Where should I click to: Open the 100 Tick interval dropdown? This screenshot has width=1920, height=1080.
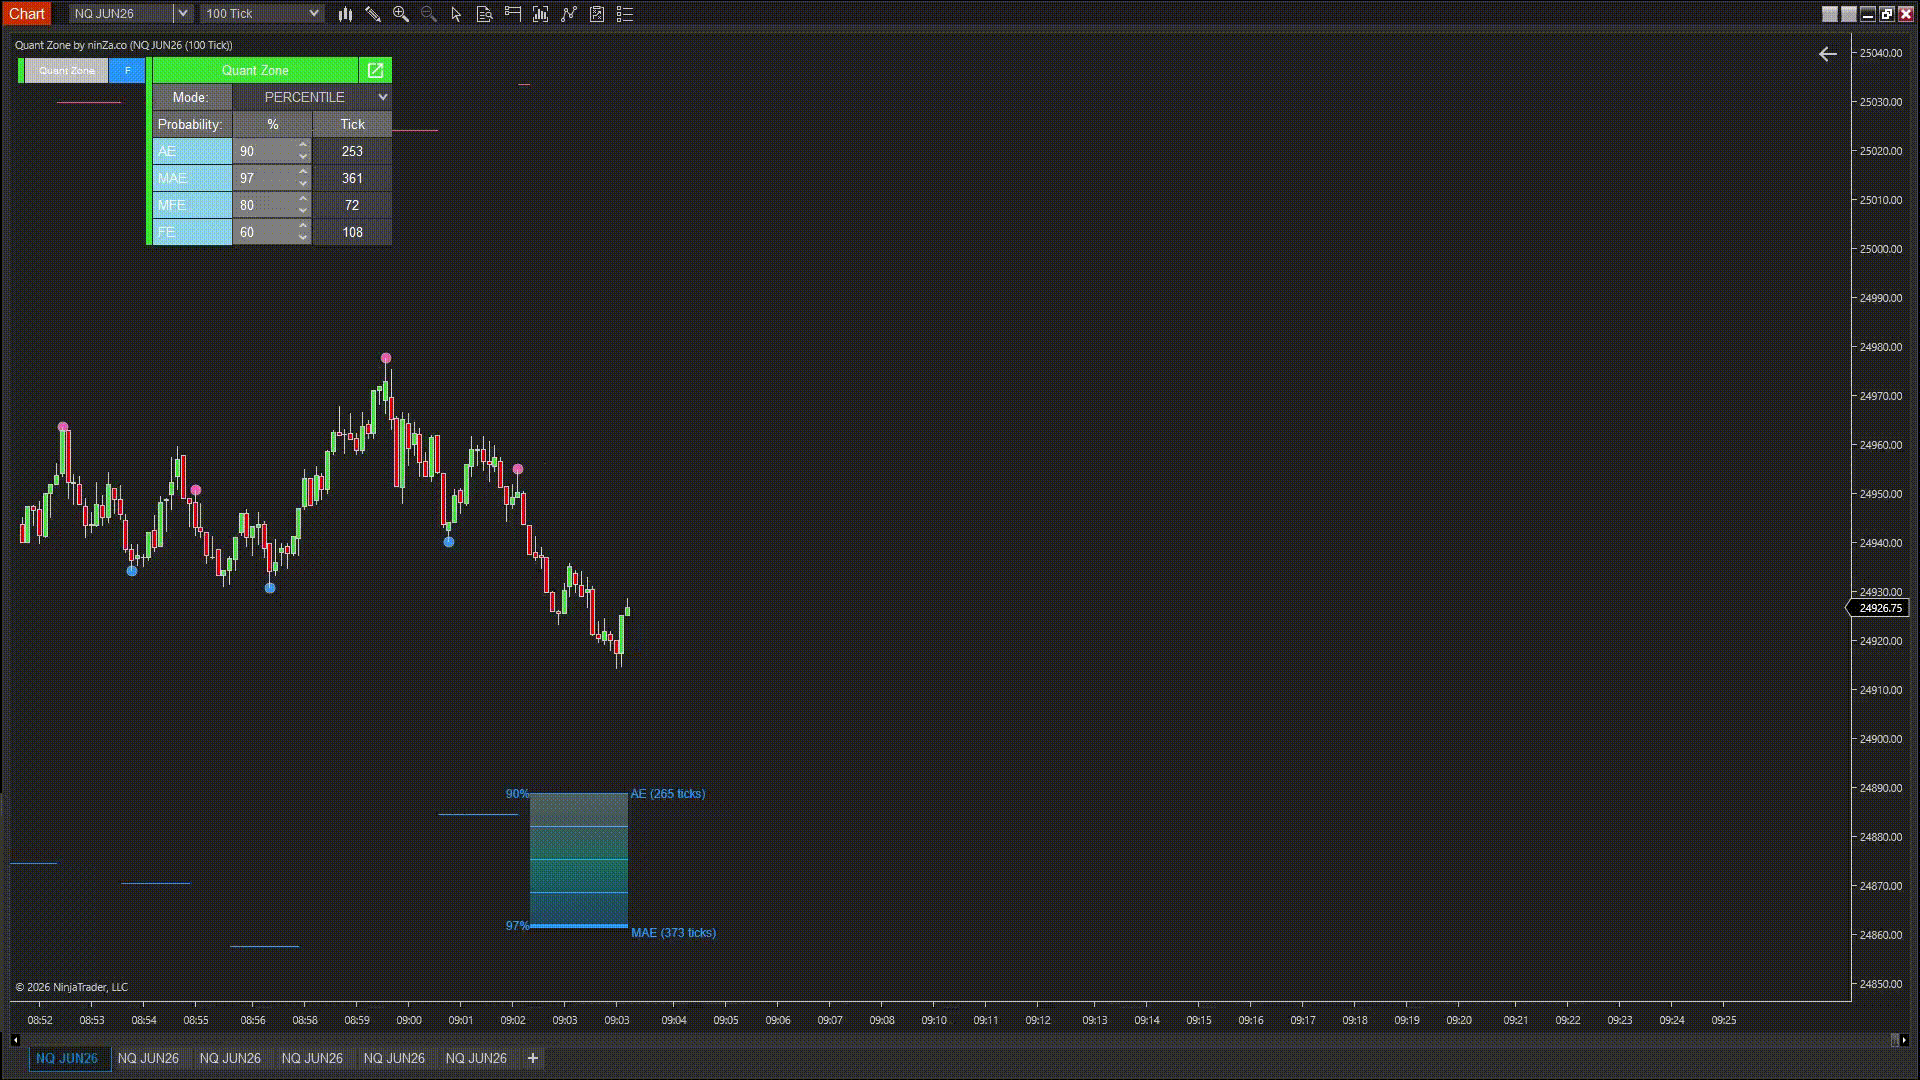313,13
